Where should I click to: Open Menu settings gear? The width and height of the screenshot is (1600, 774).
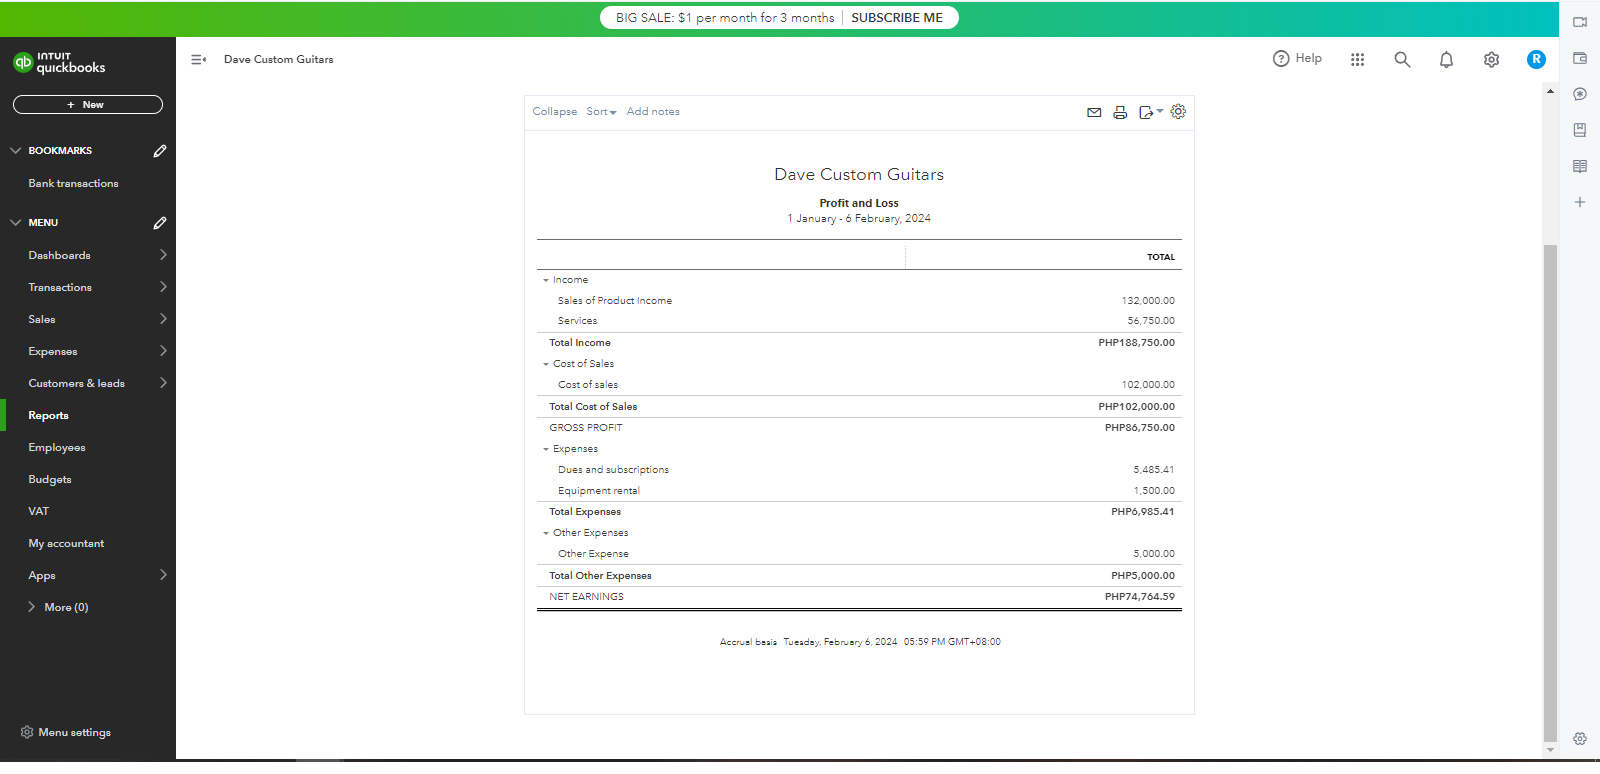(27, 732)
